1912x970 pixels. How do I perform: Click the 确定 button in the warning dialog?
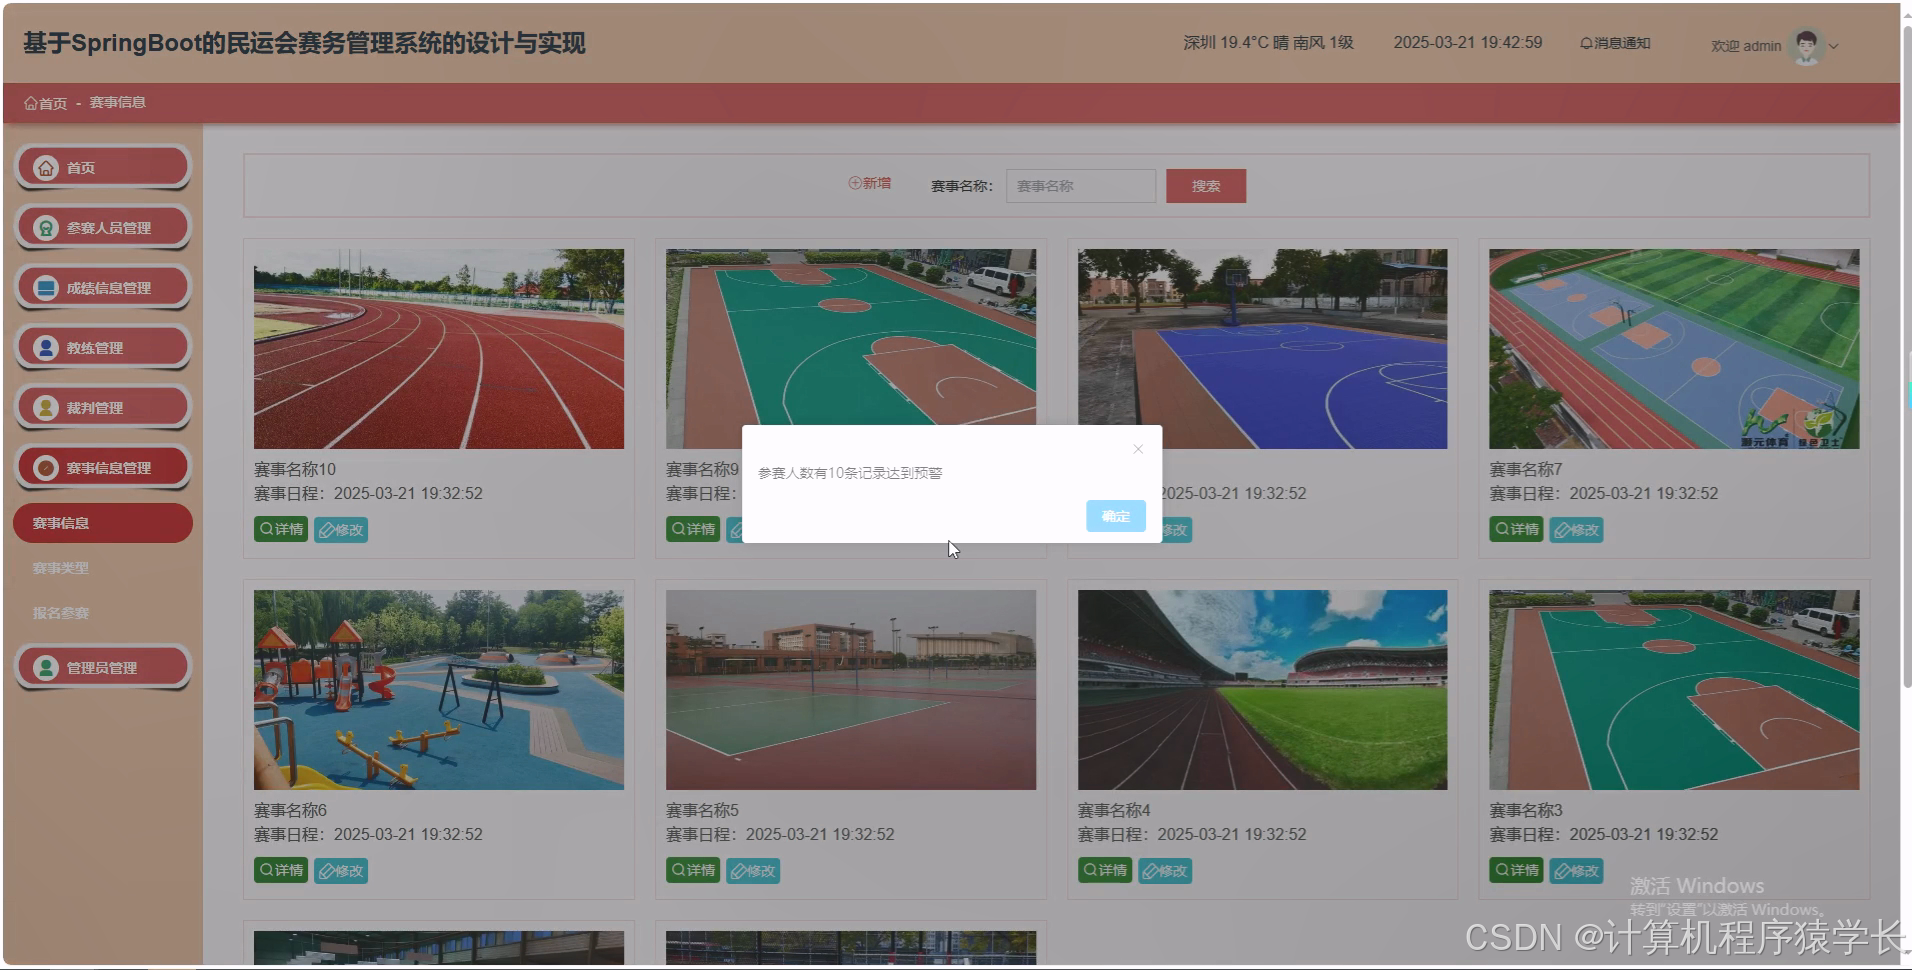pyautogui.click(x=1115, y=516)
